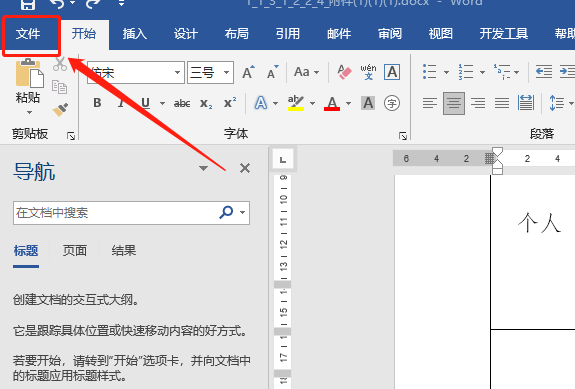Open the multilevel list dropdown arrow
This screenshot has height=389, width=575.
(516, 72)
